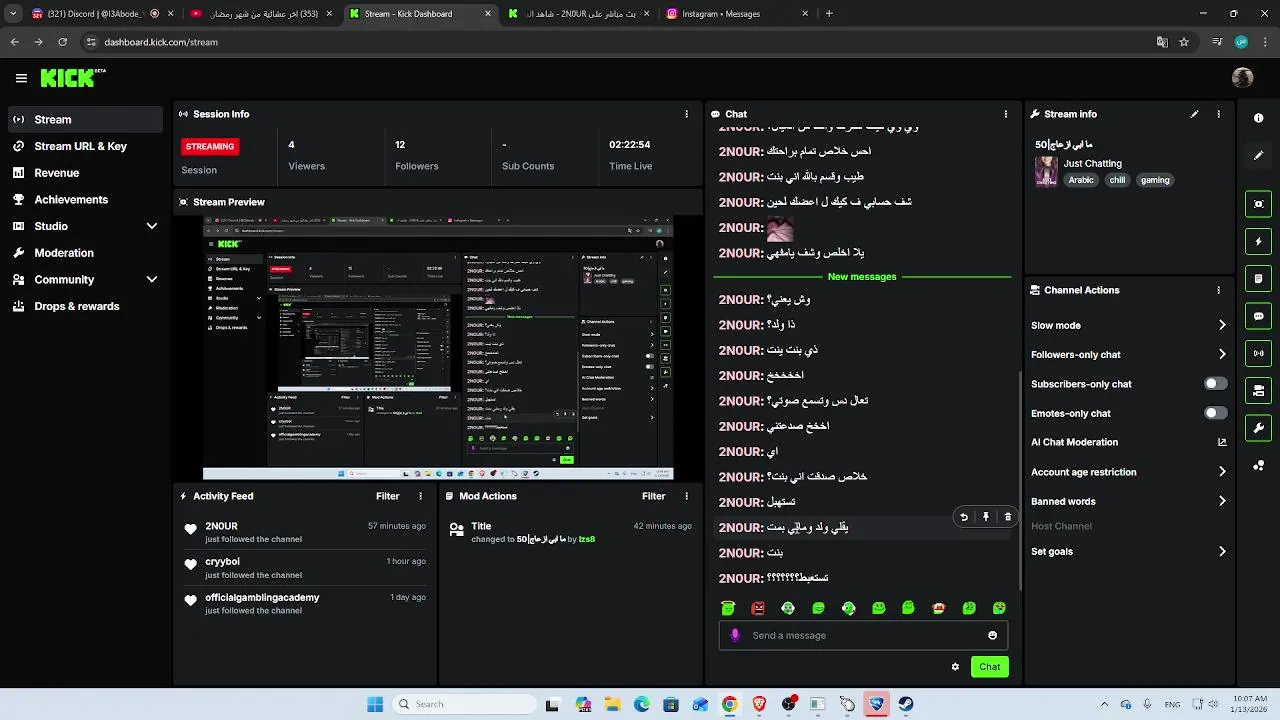Click the share dots icon in right sidebar

pyautogui.click(x=1258, y=466)
